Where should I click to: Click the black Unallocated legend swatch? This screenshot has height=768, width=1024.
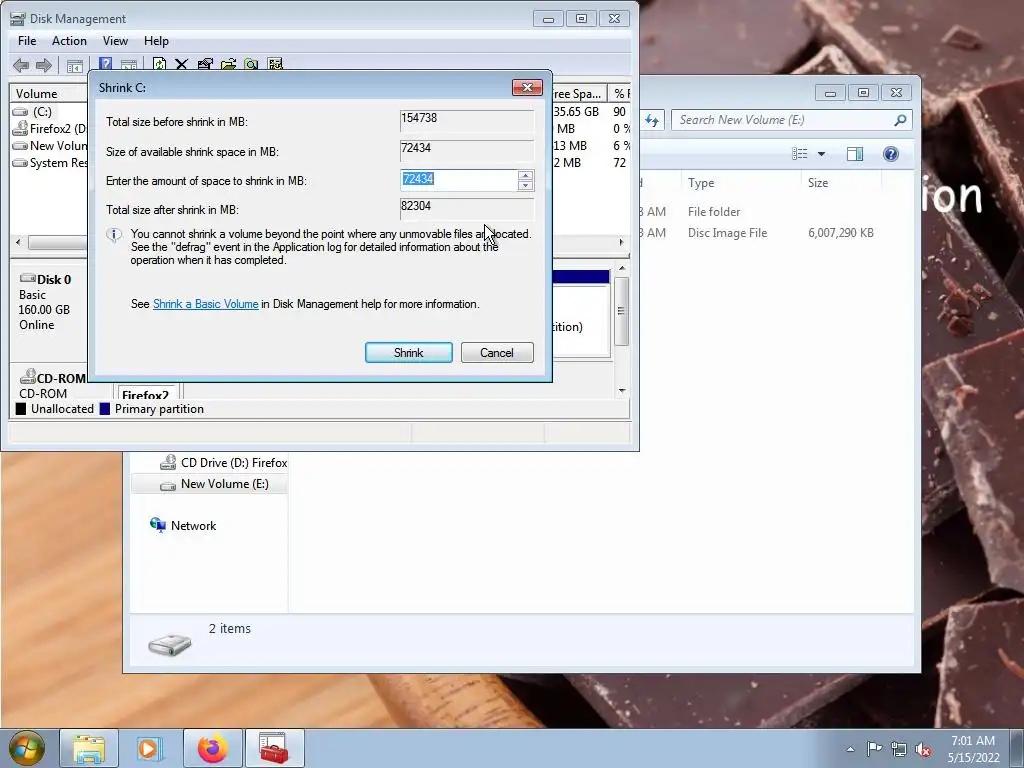21,409
